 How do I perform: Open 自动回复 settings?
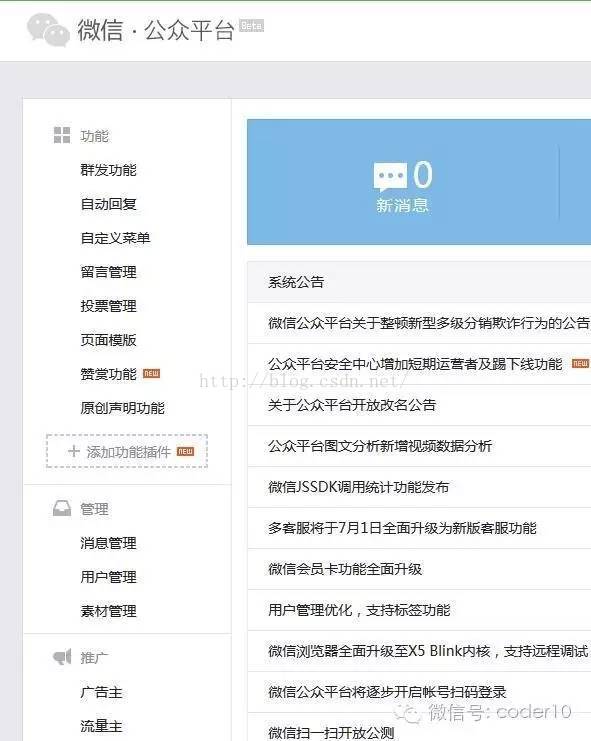tap(109, 204)
